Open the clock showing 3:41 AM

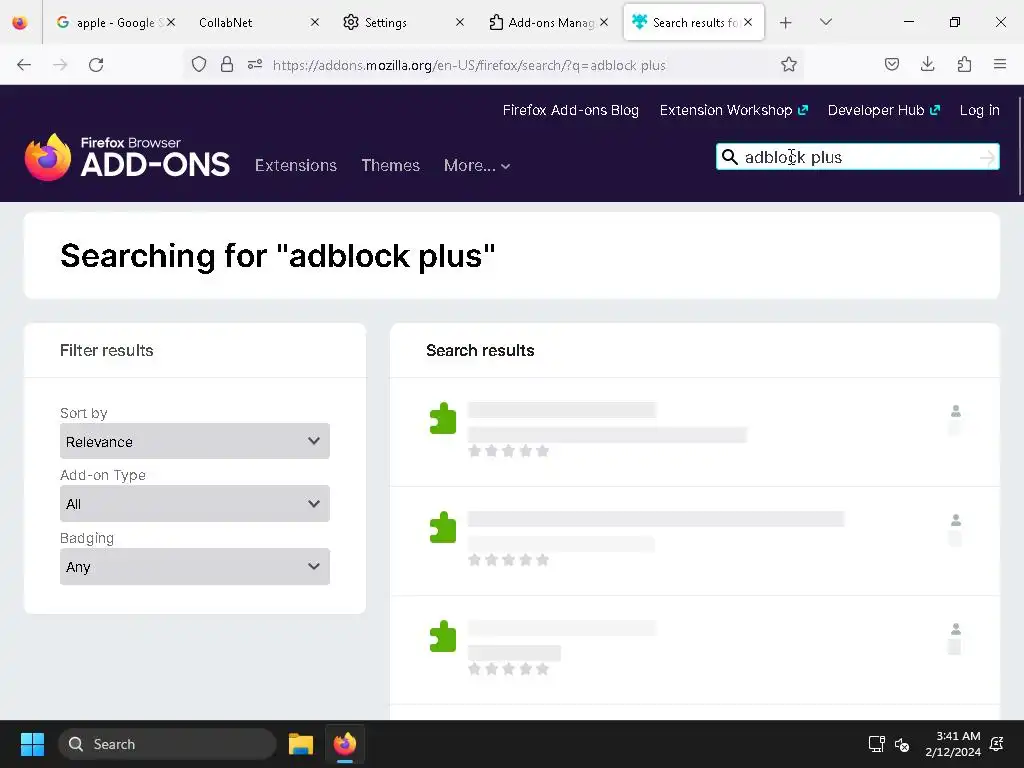(x=953, y=744)
